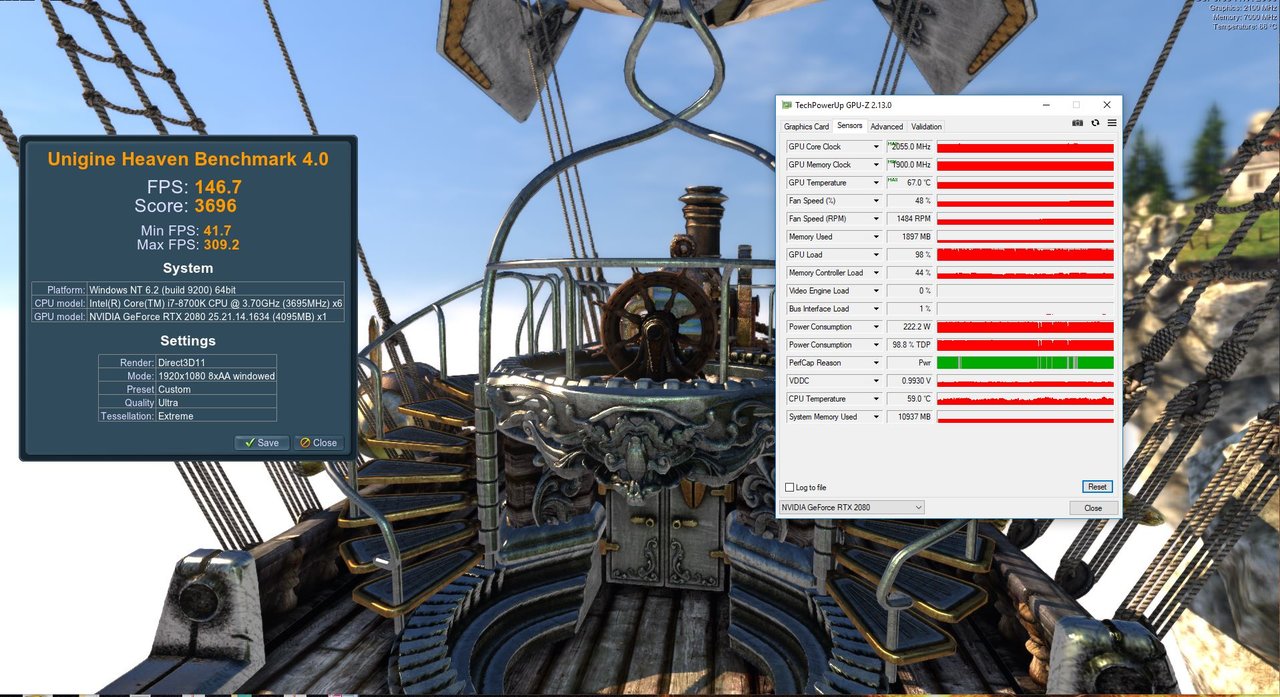Take a GPU-Z screenshot with camera icon
The width and height of the screenshot is (1280, 697).
1078,123
